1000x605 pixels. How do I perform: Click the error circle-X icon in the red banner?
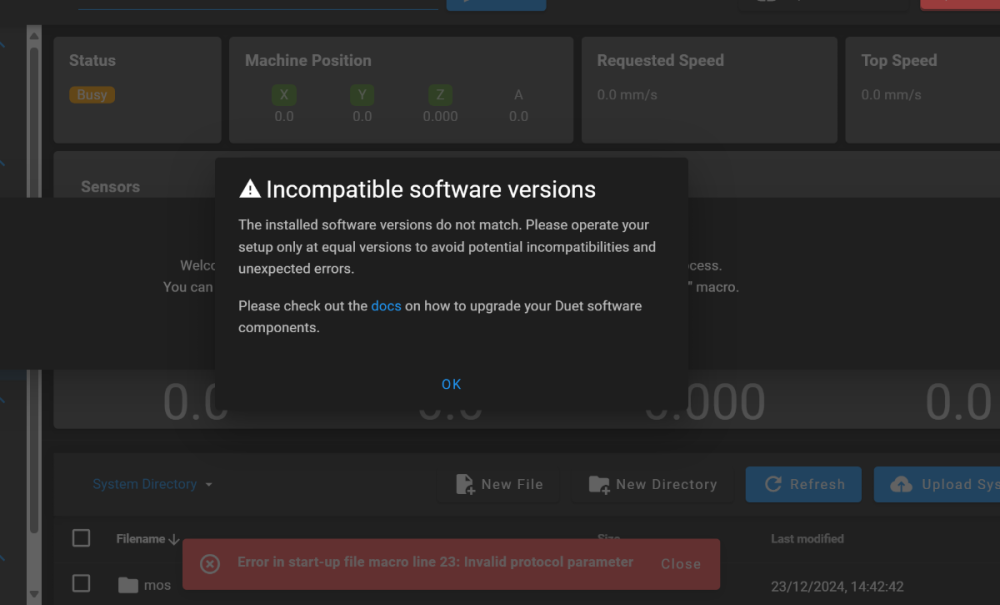click(x=210, y=564)
